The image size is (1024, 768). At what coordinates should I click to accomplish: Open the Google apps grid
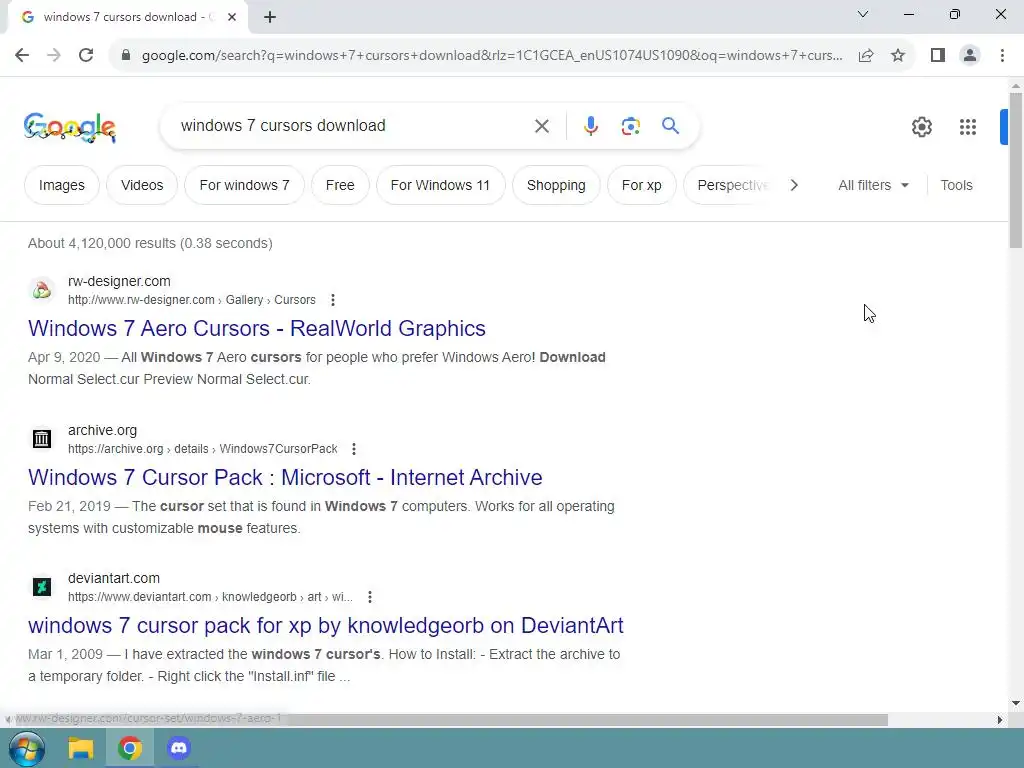968,127
